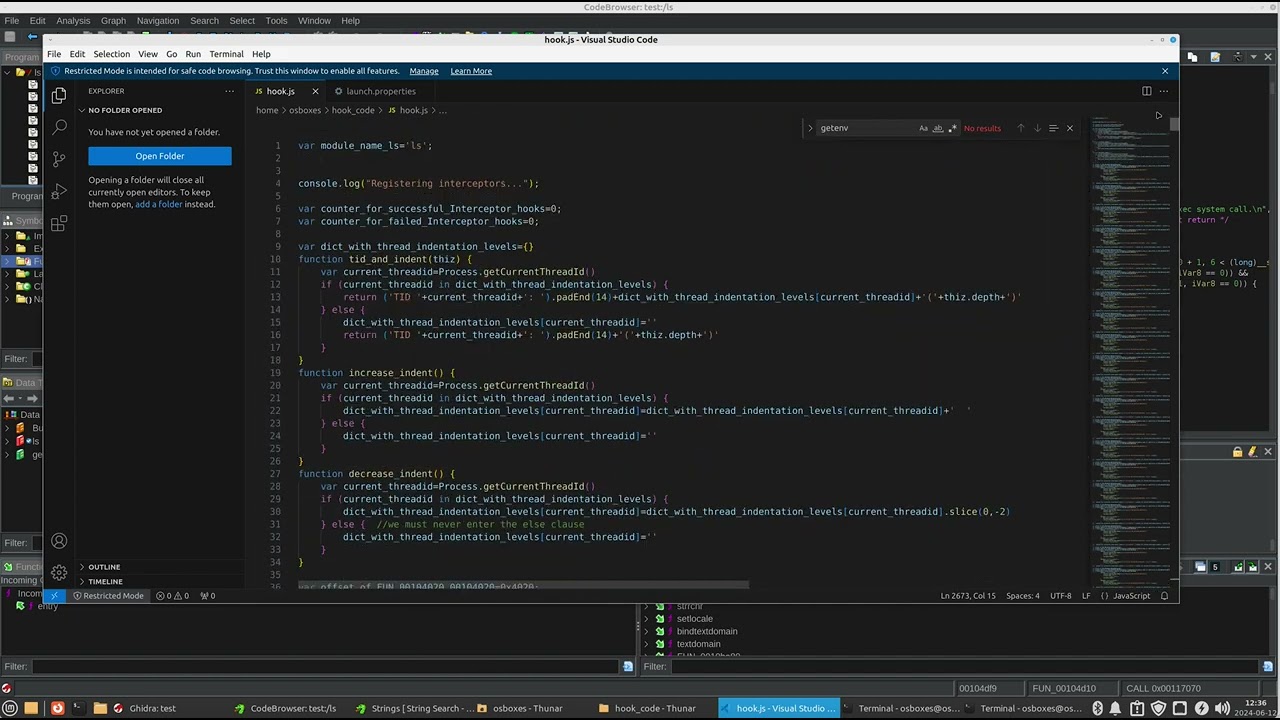Open editor More Actions ellipsis menu
The height and width of the screenshot is (720, 1280).
(x=1163, y=91)
